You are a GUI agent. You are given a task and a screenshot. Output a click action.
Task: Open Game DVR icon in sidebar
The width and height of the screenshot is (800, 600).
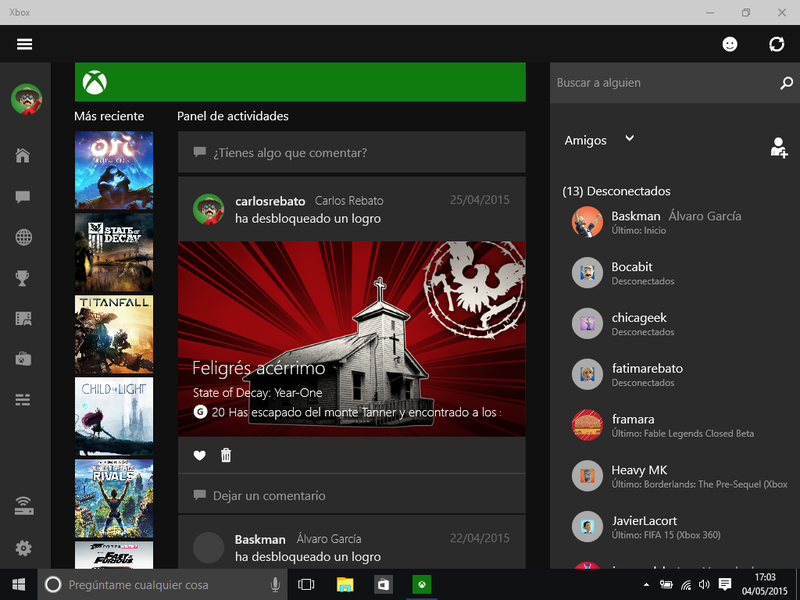(23, 318)
